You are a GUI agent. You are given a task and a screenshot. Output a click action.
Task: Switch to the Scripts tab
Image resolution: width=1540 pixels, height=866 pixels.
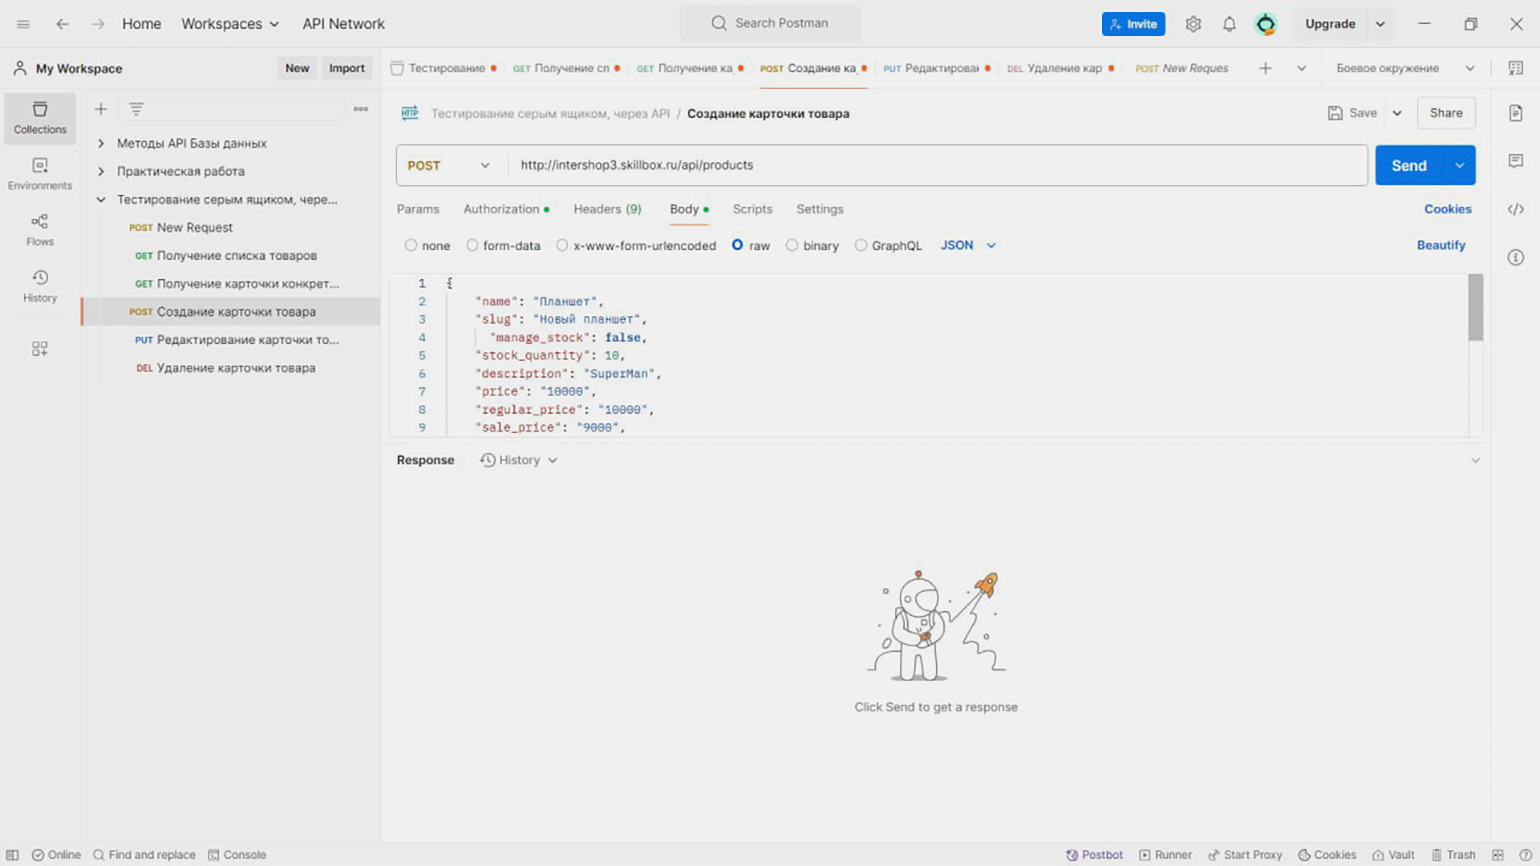pos(752,209)
